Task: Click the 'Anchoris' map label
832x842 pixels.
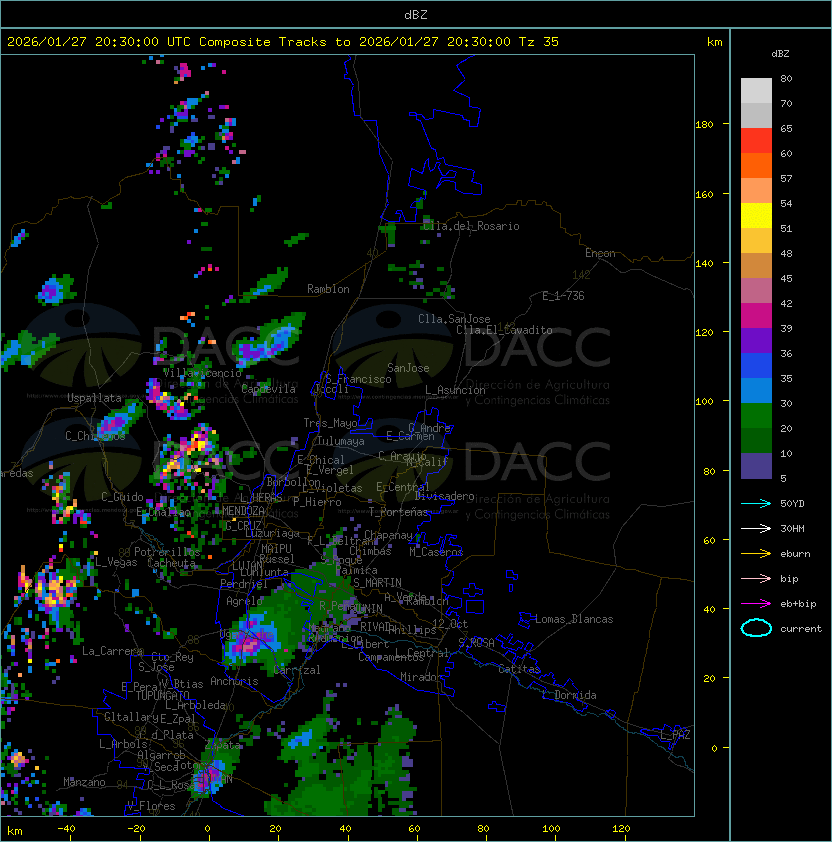Action: pyautogui.click(x=234, y=681)
